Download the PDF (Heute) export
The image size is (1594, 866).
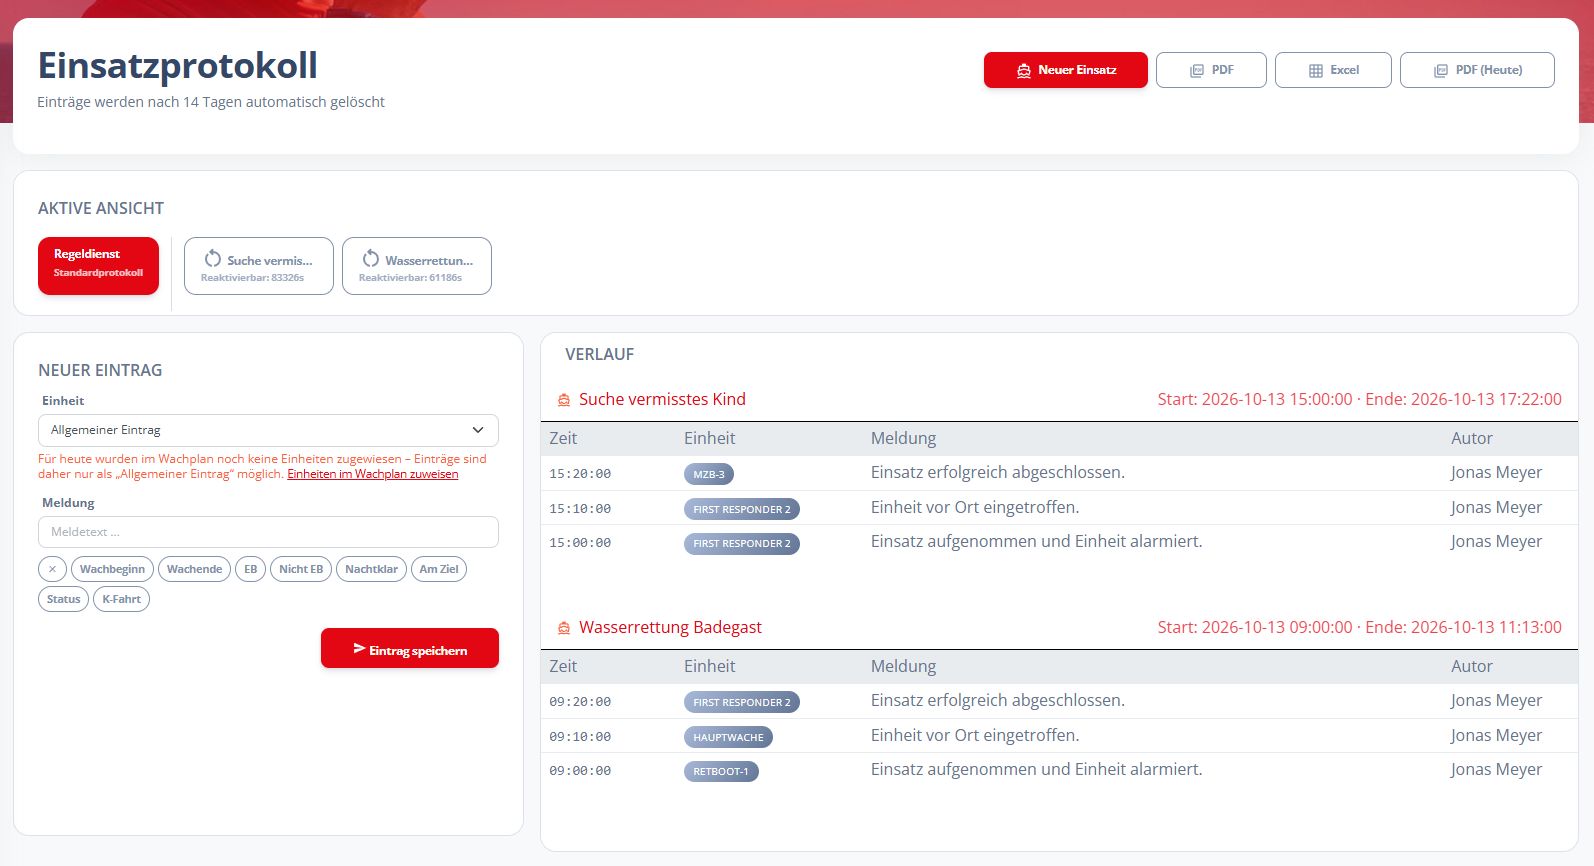[1477, 70]
